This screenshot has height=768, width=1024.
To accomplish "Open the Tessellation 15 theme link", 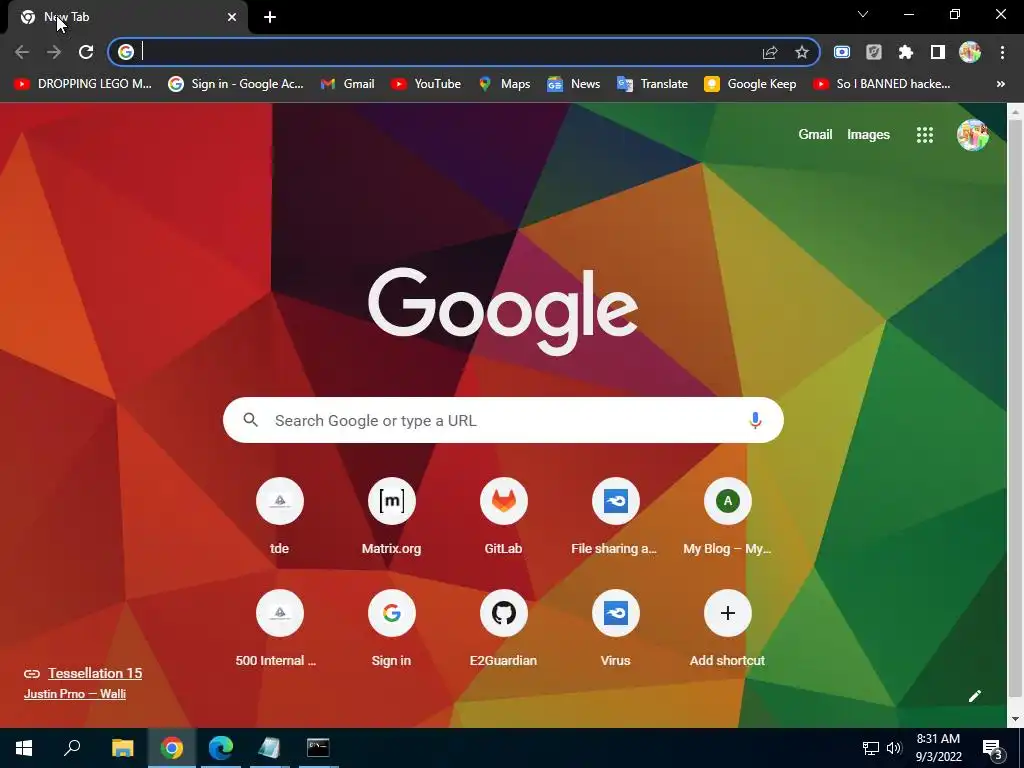I will coord(95,673).
